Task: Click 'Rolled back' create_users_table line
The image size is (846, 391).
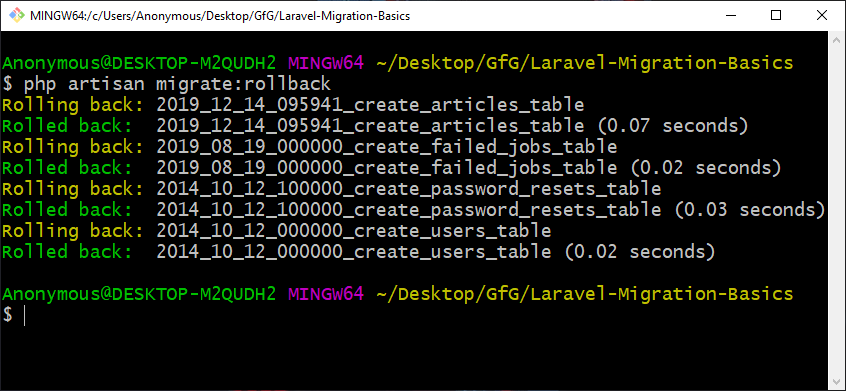Action: click(x=359, y=252)
